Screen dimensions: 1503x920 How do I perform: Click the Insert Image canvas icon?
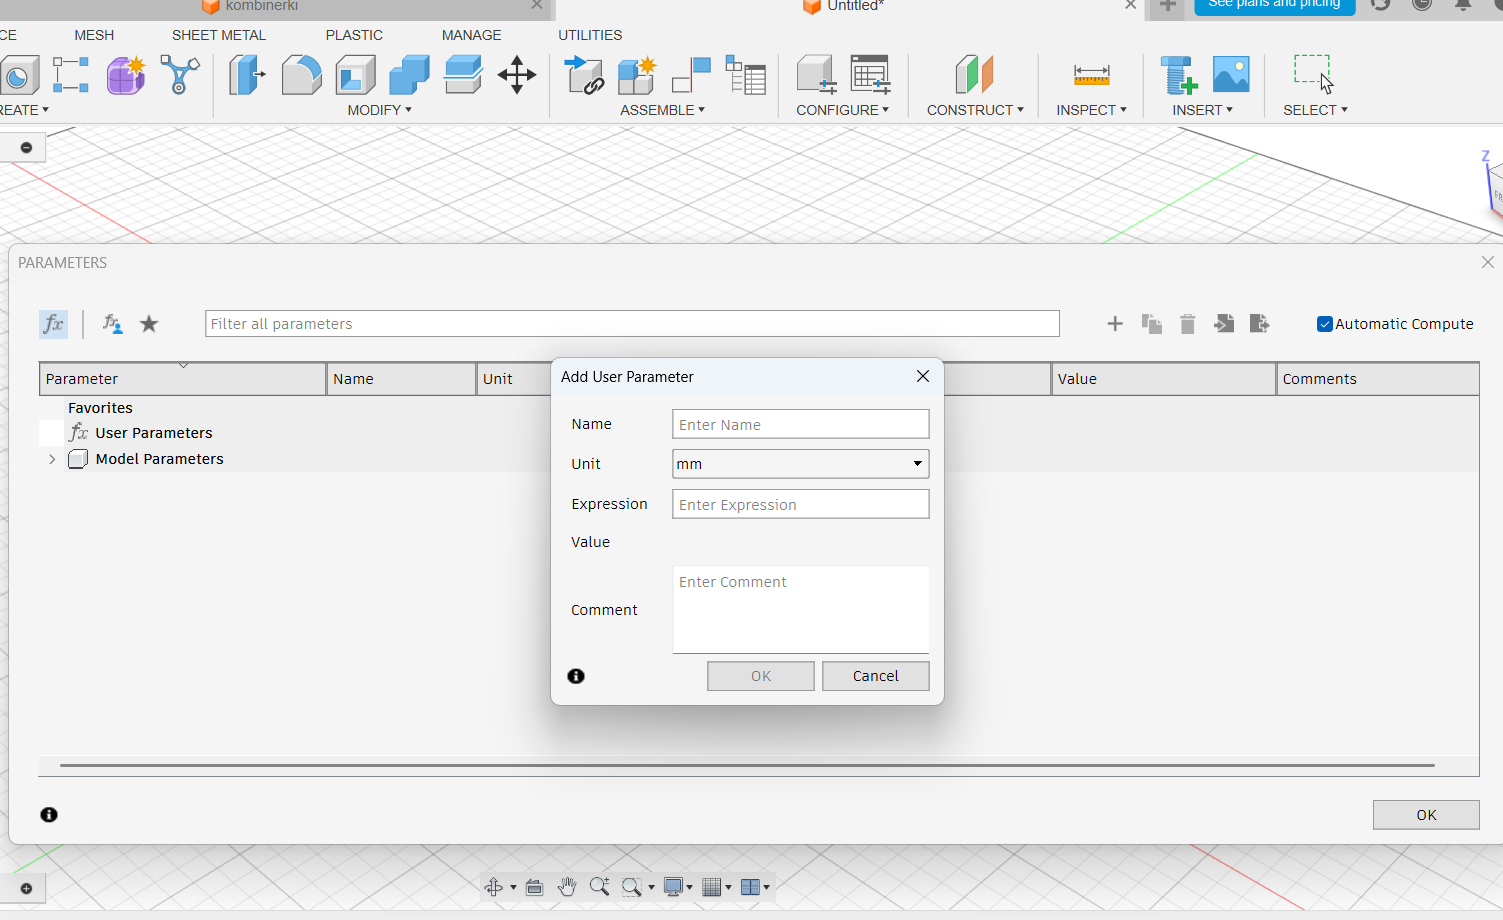1231,75
